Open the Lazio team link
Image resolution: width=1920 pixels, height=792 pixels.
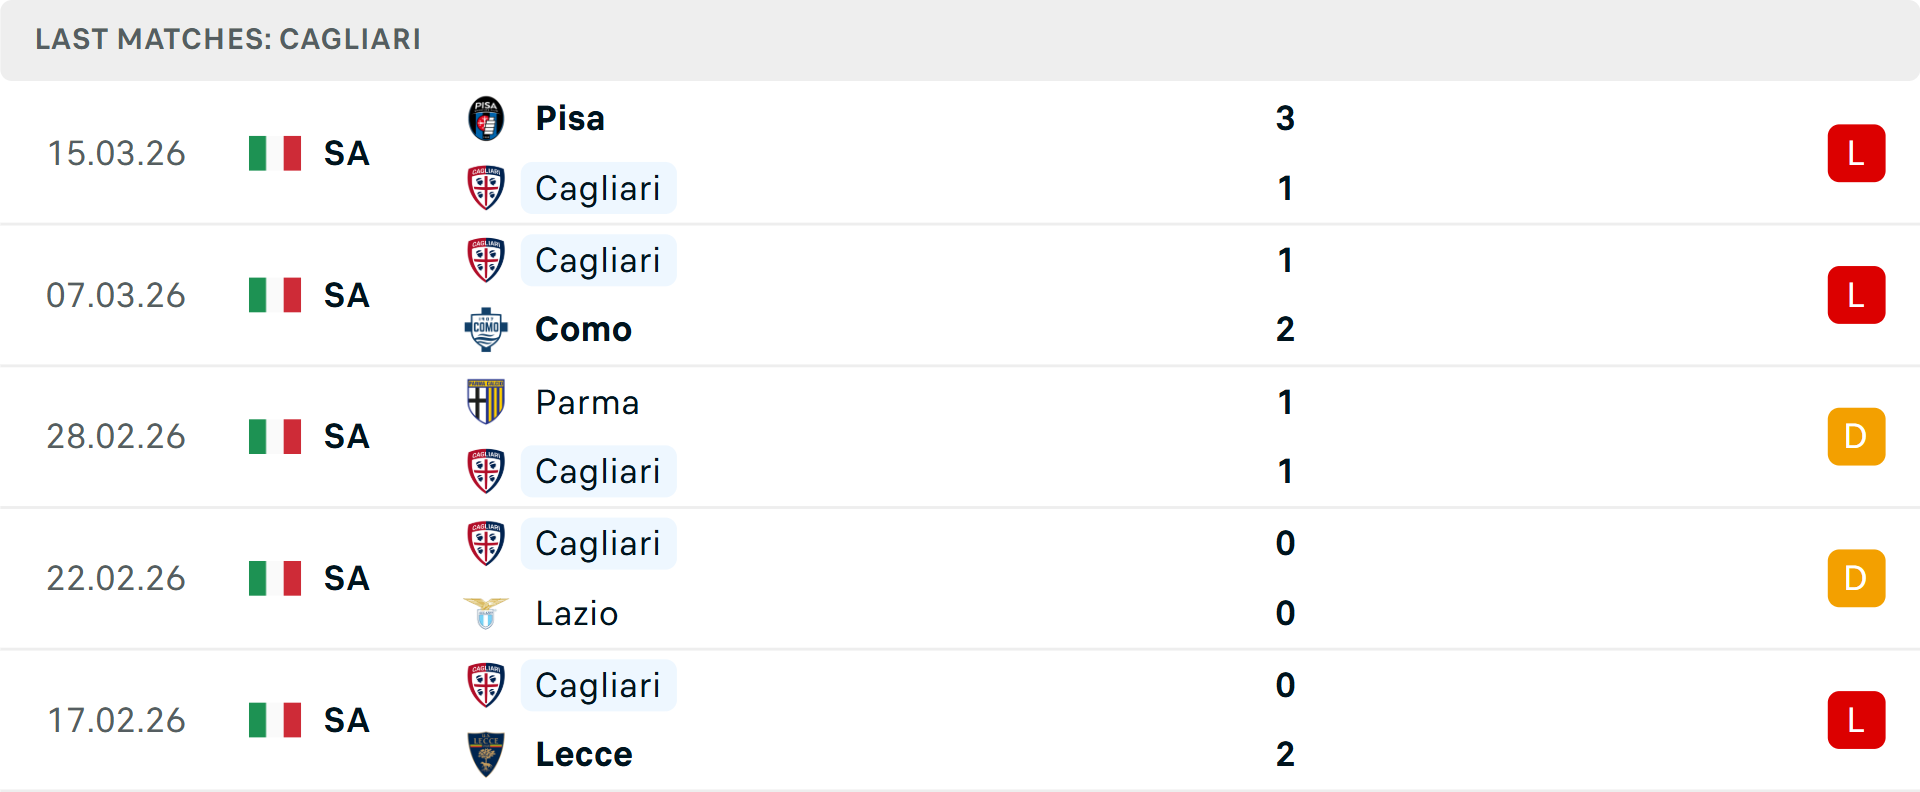point(577,613)
